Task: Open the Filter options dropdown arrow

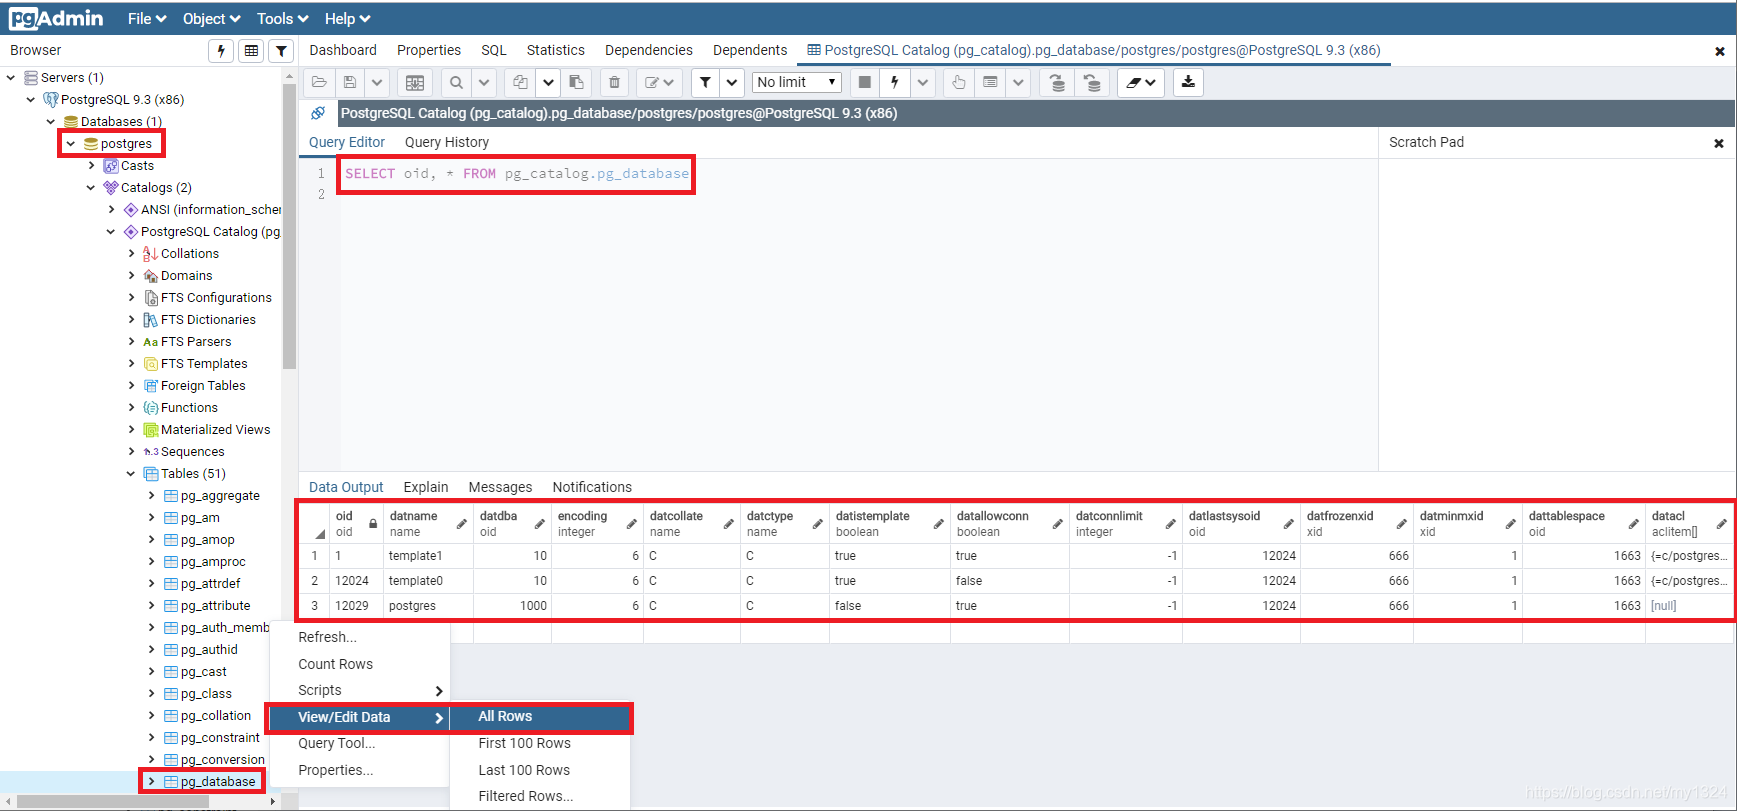Action: (732, 82)
